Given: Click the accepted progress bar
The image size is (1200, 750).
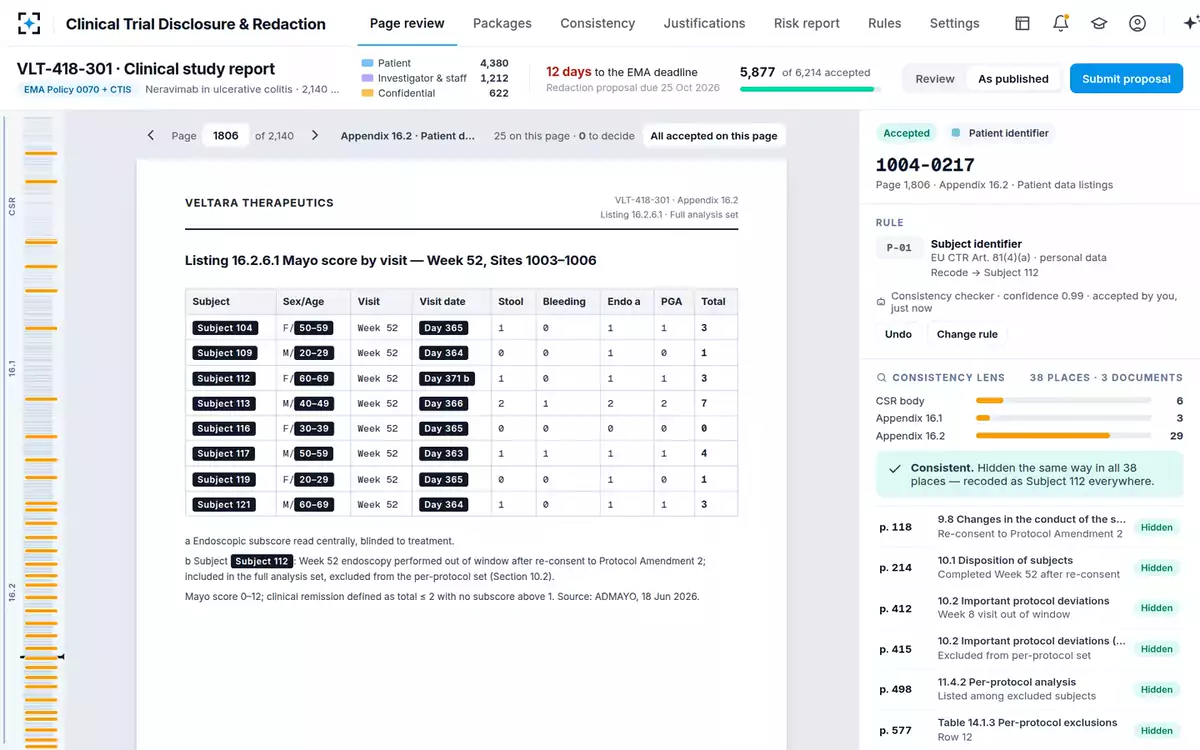Looking at the screenshot, I should pos(810,89).
